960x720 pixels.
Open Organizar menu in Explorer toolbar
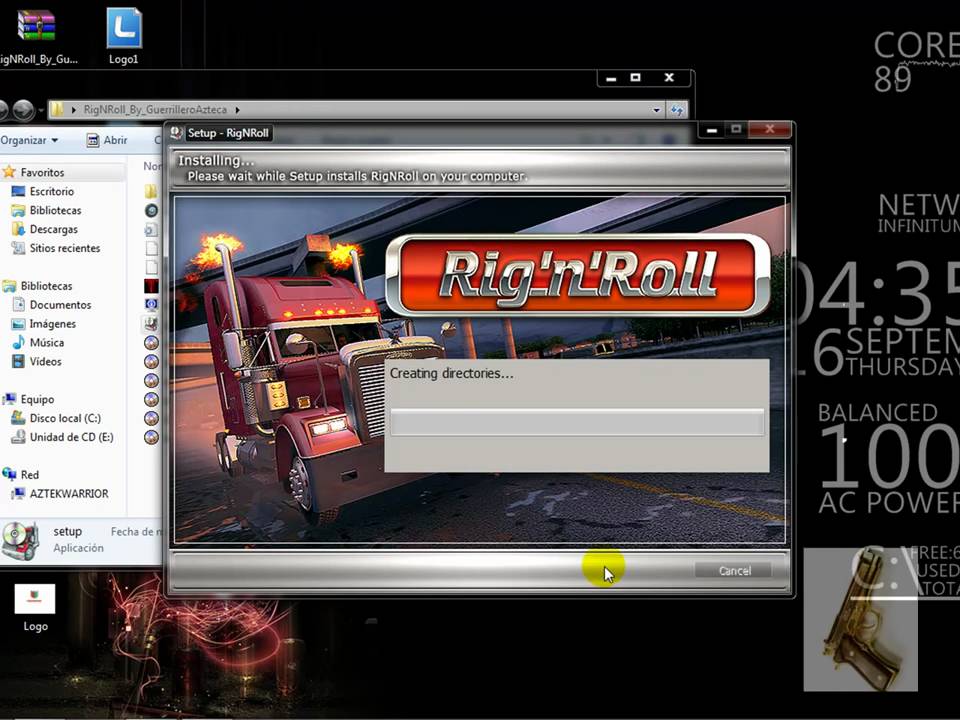[29, 140]
